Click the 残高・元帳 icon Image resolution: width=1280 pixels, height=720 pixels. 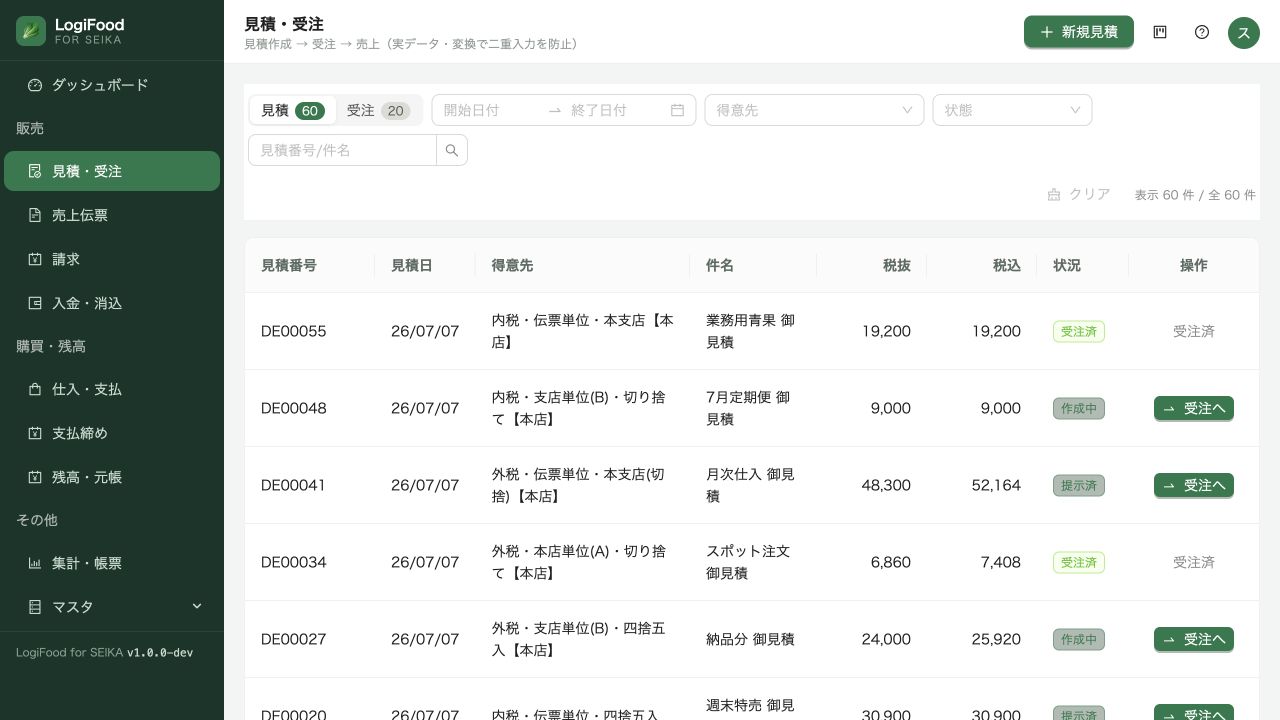coord(35,477)
